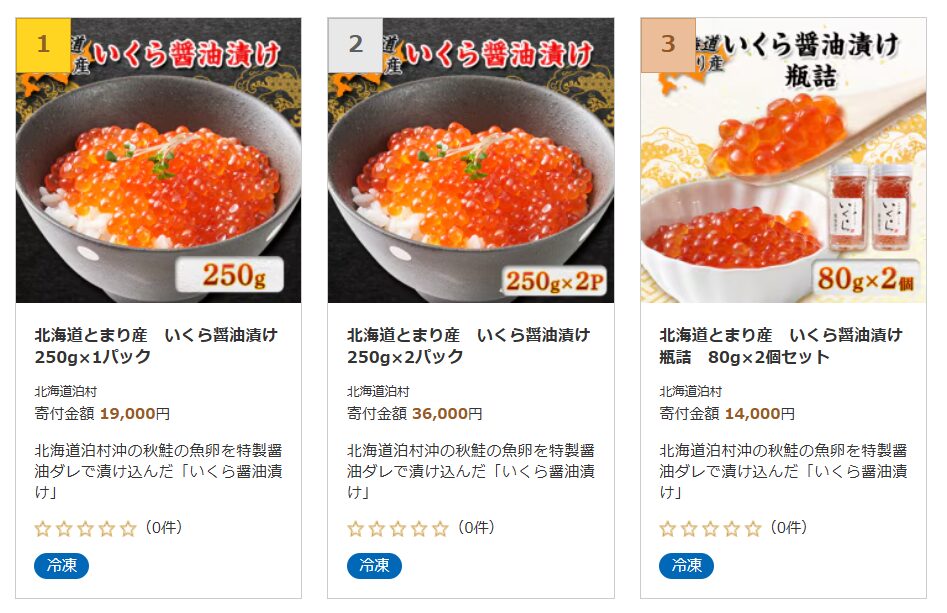
Task: Click the 14,000円 donation amount
Action: click(760, 414)
